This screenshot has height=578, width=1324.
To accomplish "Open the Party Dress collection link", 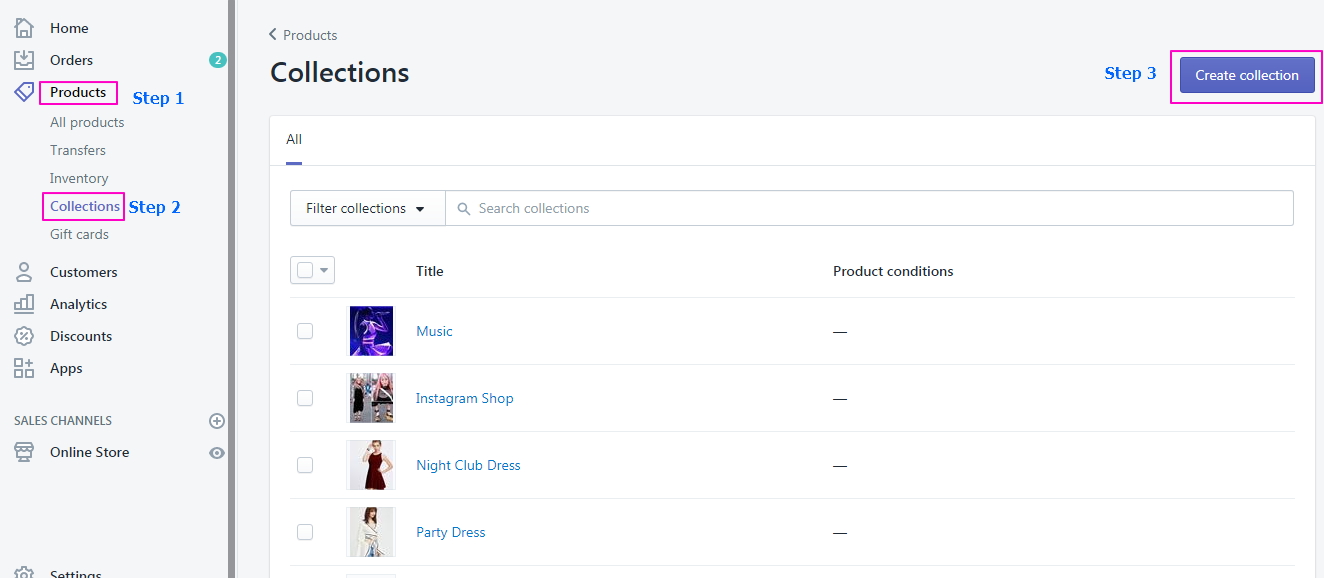I will point(450,532).
